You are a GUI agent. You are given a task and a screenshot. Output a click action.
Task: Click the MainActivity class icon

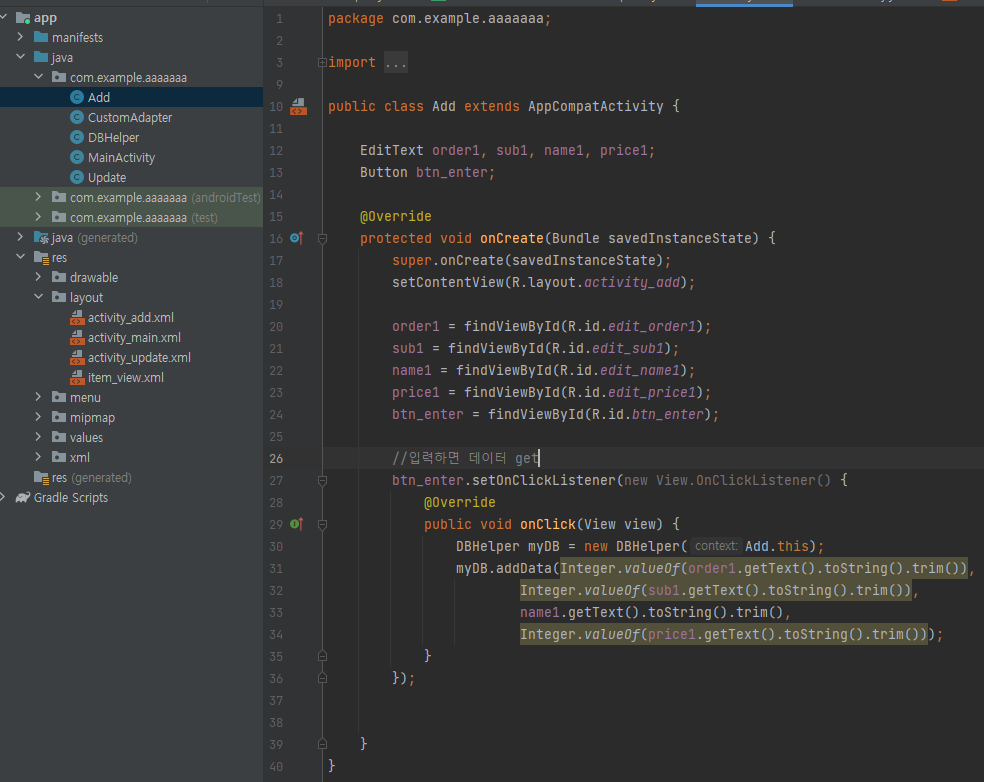77,158
